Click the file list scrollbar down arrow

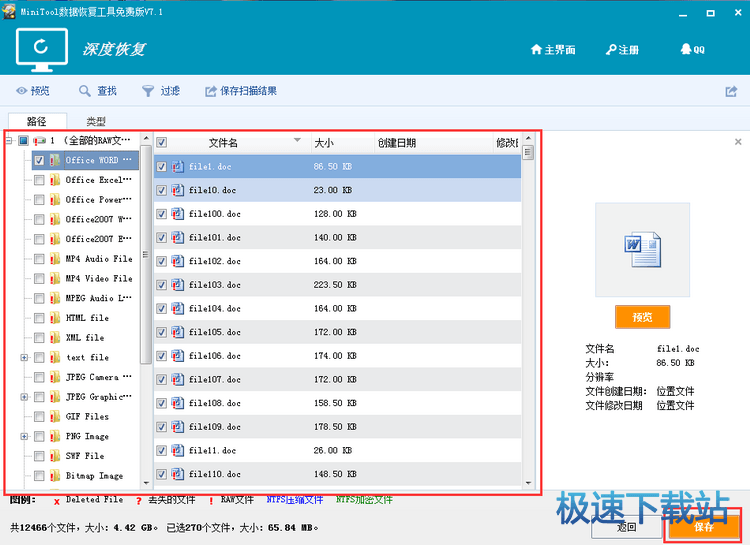click(x=528, y=483)
